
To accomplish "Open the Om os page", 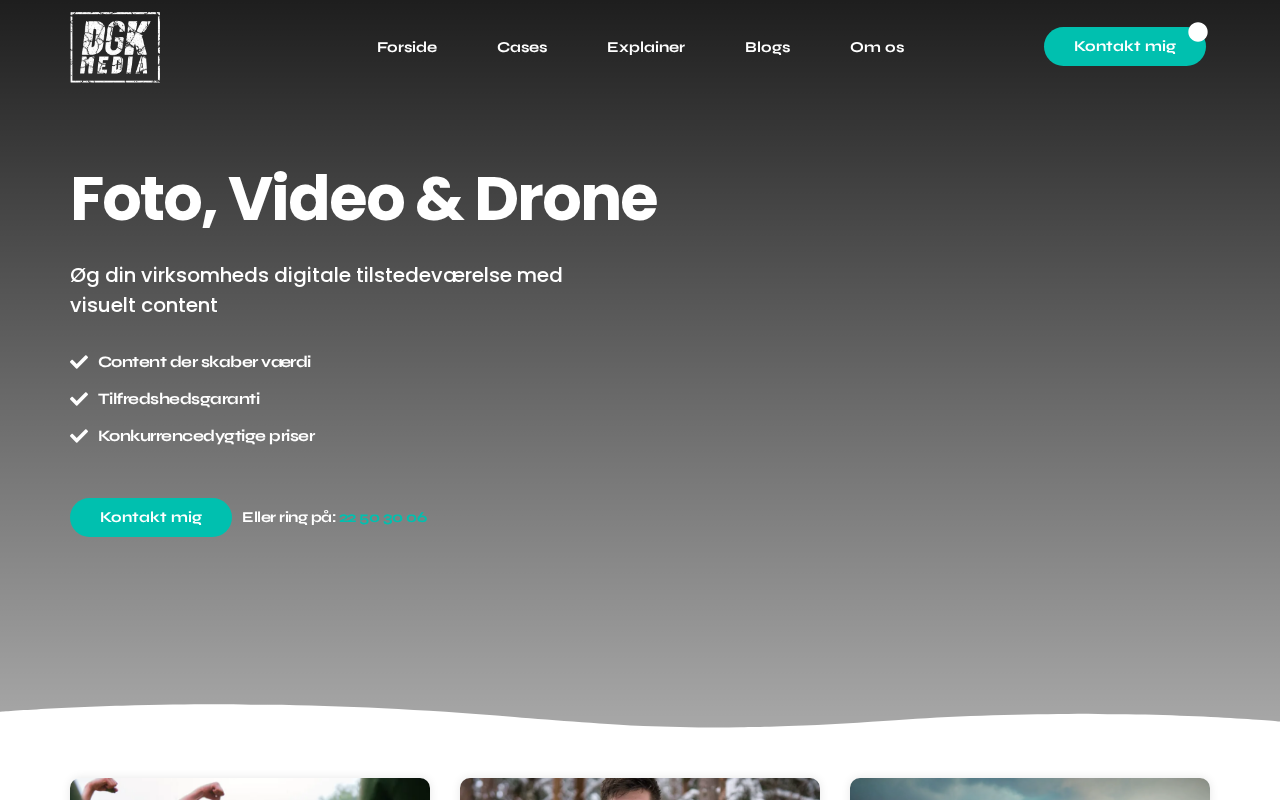I will tap(877, 47).
